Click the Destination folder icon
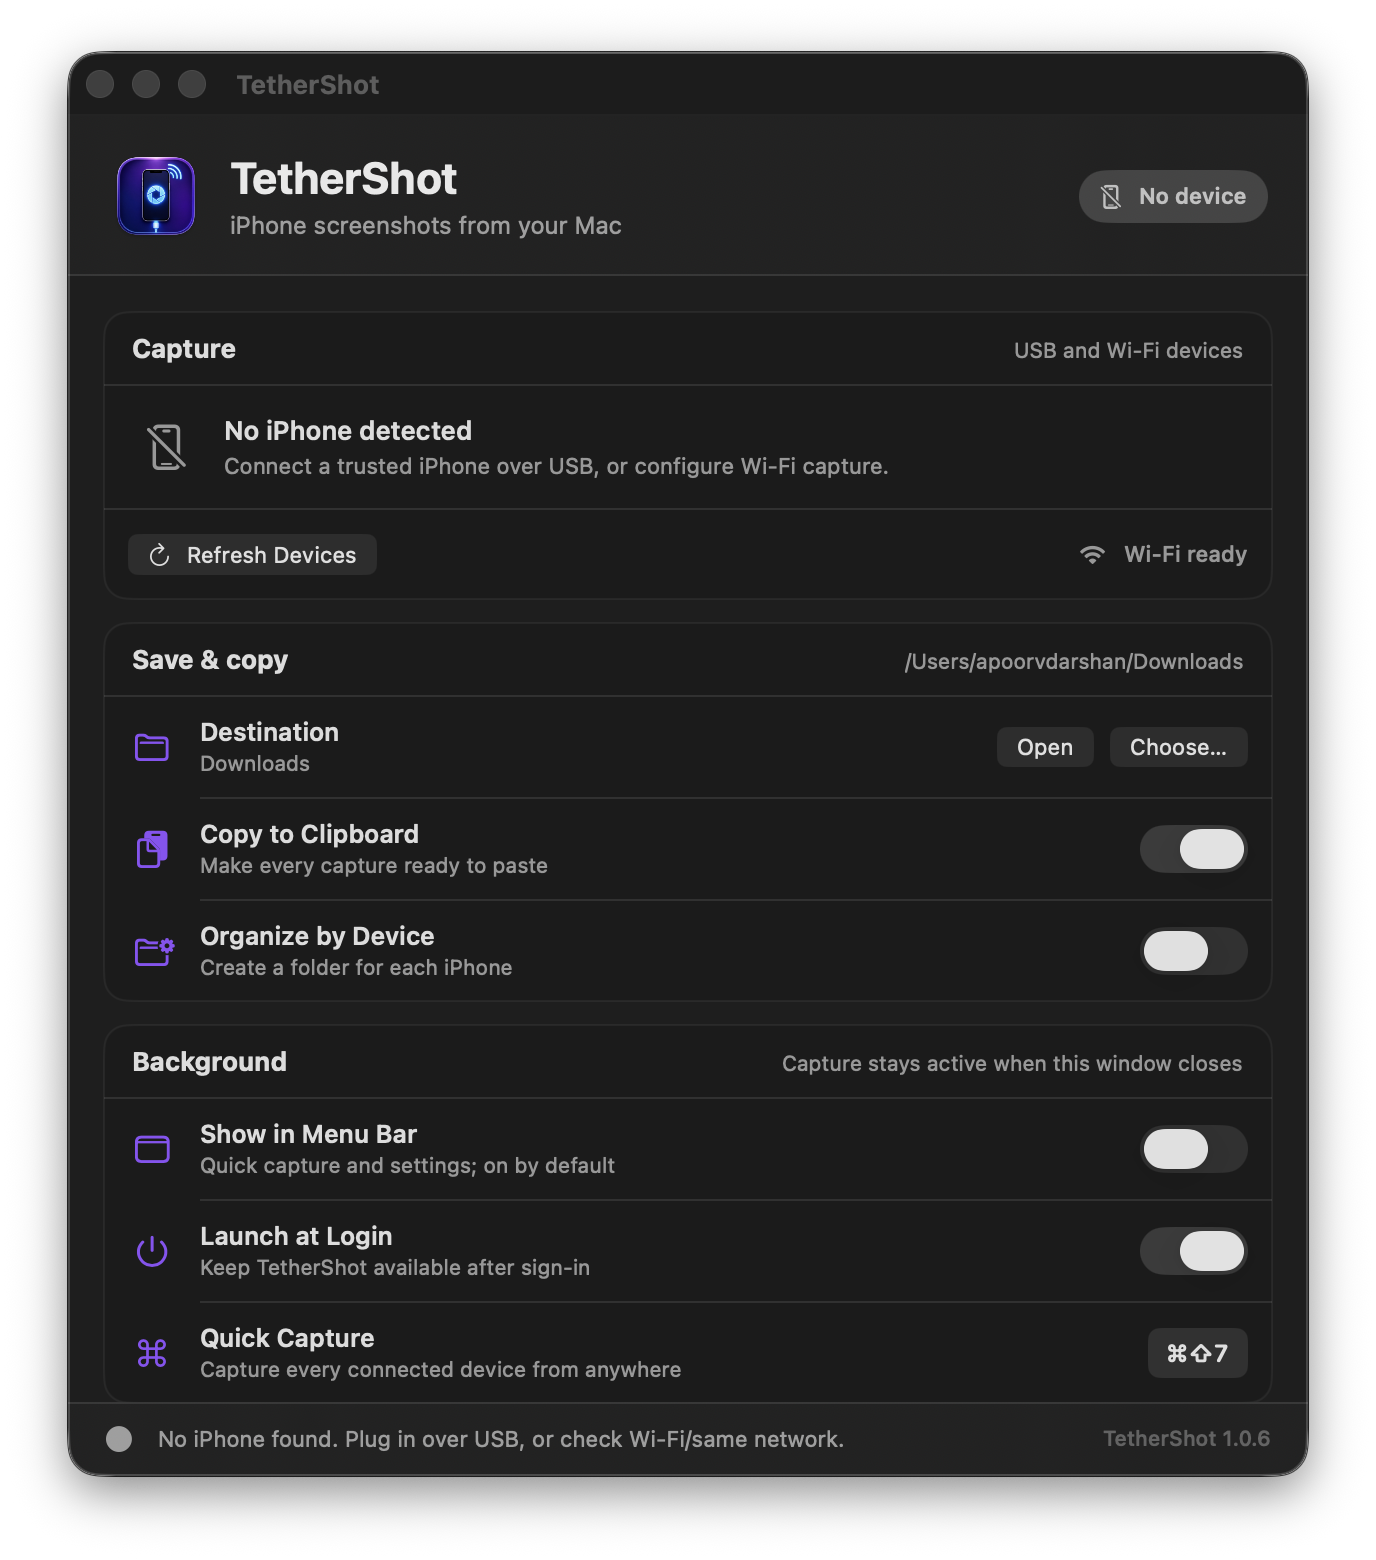This screenshot has width=1376, height=1560. point(152,747)
